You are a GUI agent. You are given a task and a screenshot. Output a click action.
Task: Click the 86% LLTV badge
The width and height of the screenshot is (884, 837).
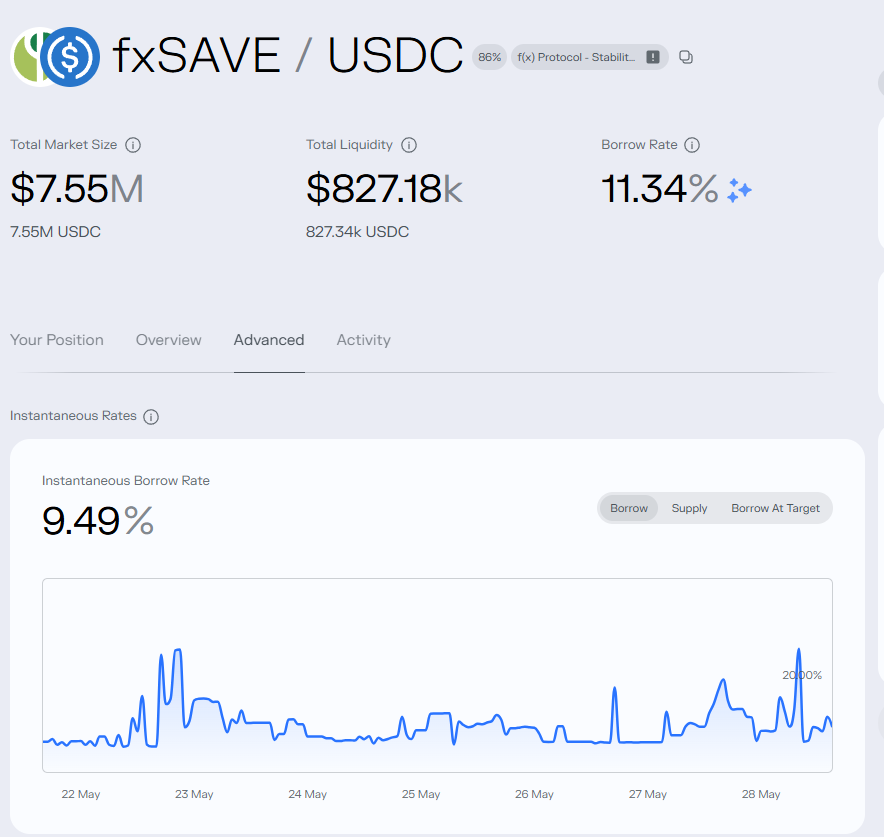tap(489, 57)
